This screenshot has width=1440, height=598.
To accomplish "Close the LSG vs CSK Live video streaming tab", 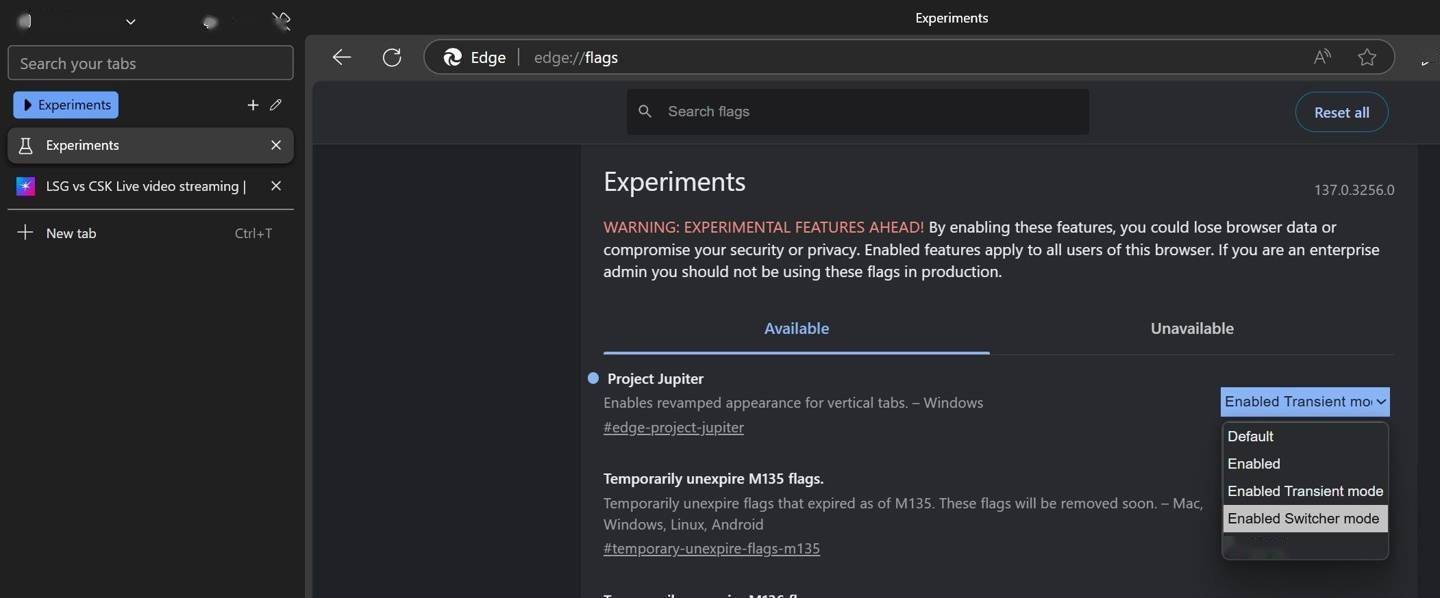I will coord(276,186).
